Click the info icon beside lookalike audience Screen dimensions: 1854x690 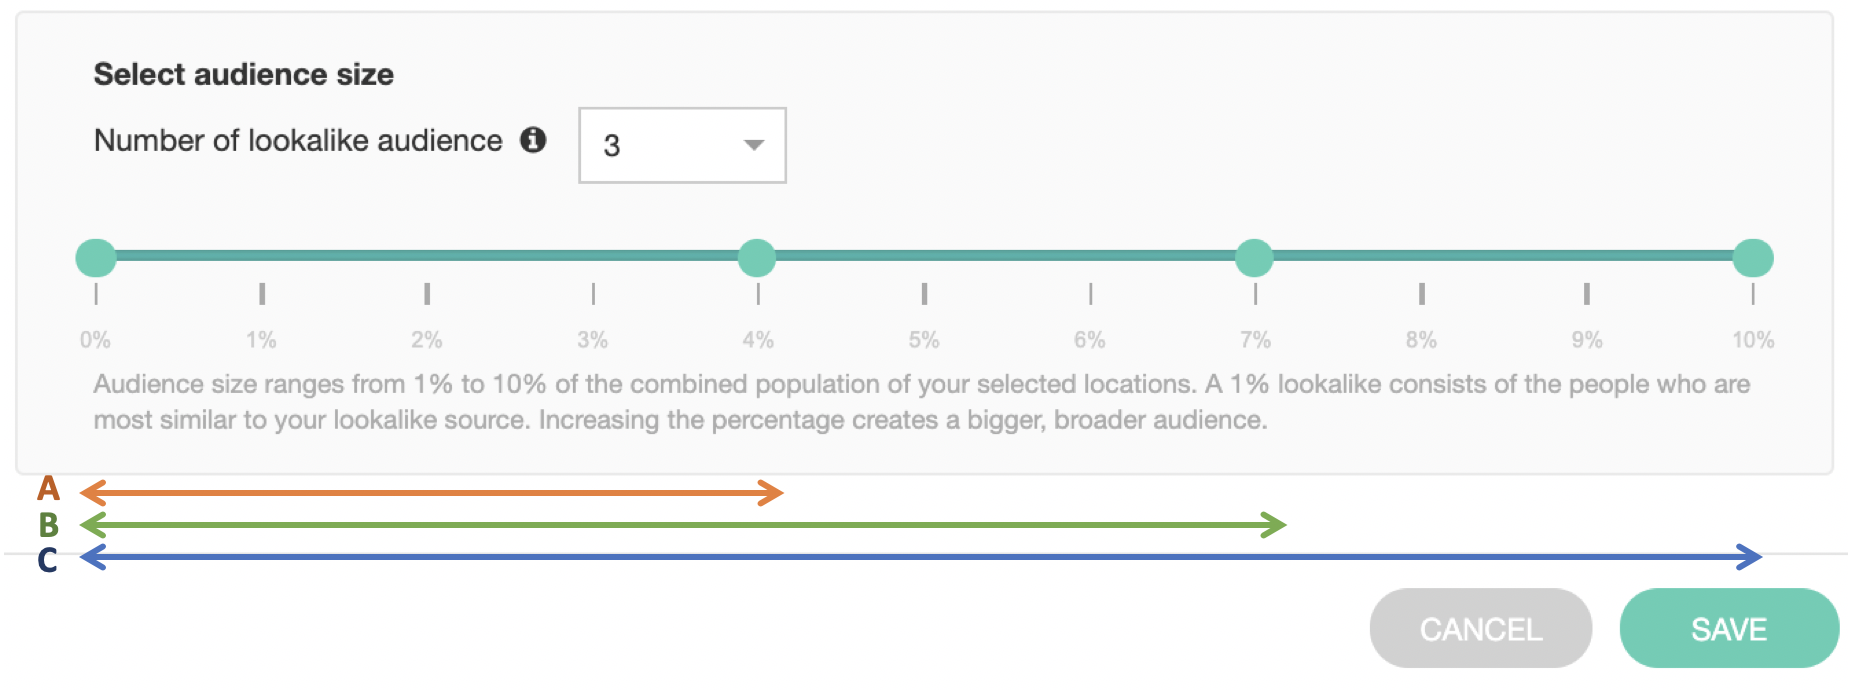click(533, 140)
